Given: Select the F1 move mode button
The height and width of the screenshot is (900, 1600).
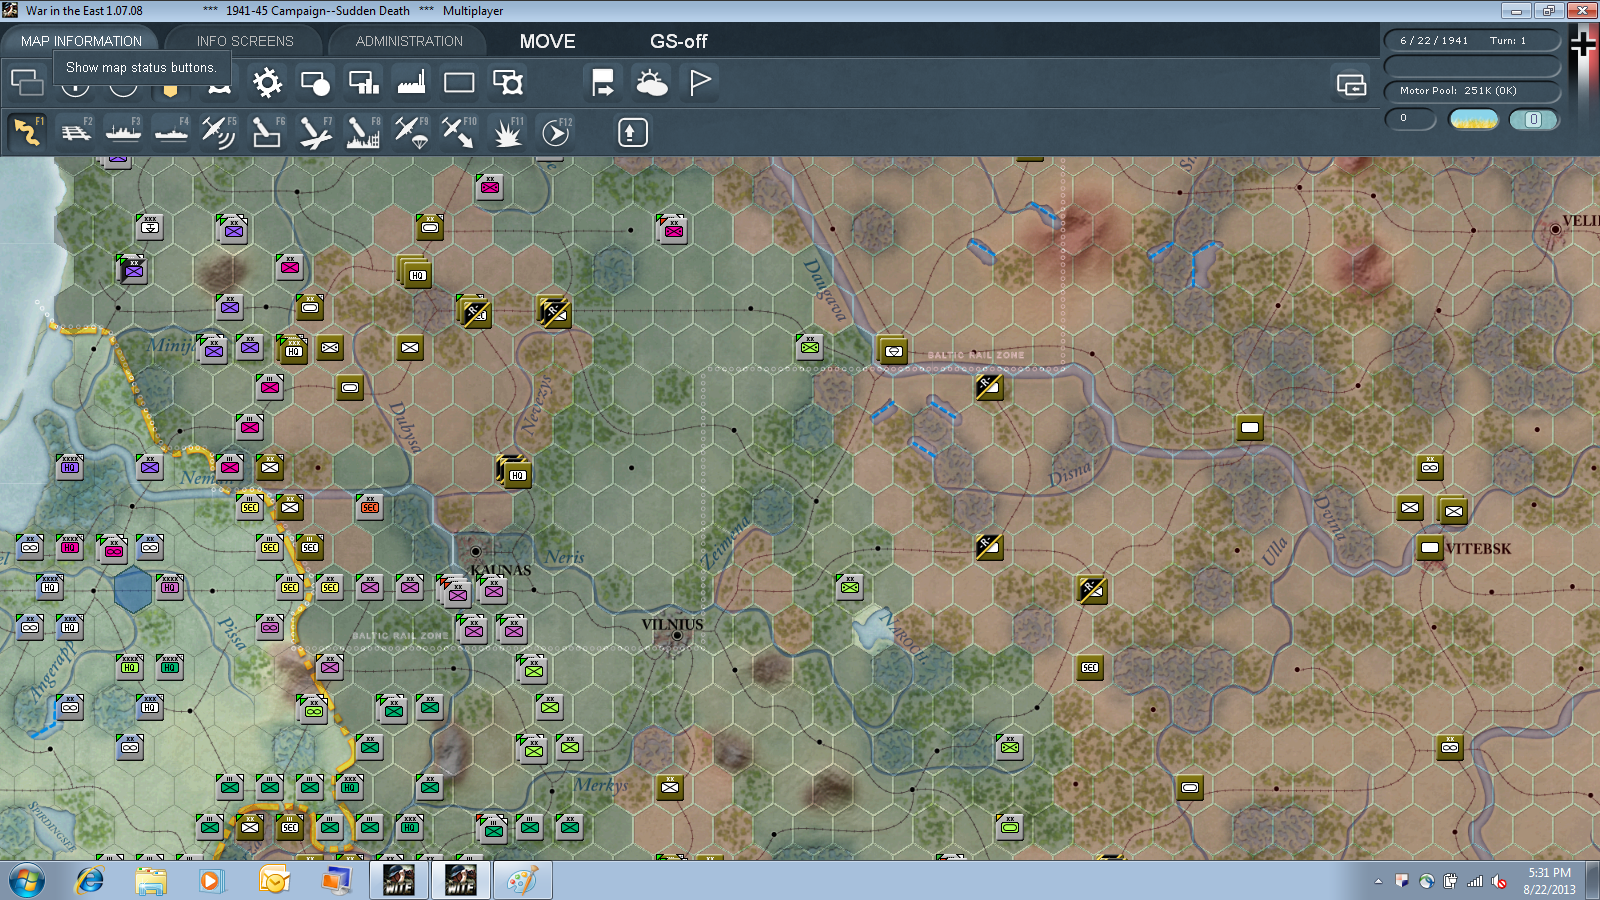Looking at the screenshot, I should (x=27, y=132).
